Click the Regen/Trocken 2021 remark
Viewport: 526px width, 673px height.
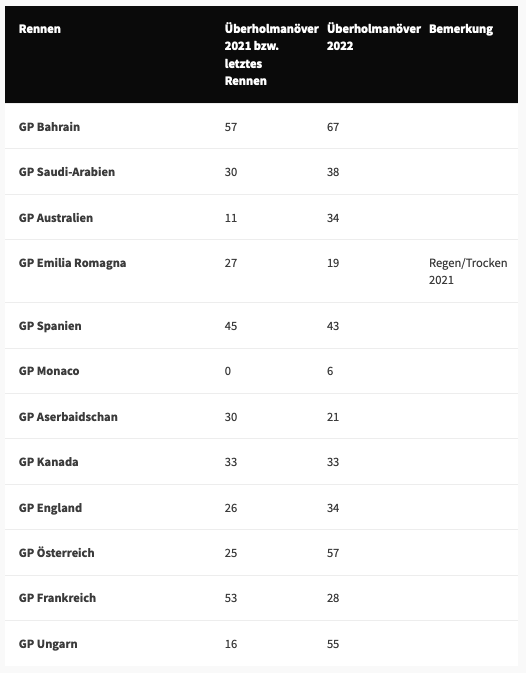(x=468, y=271)
